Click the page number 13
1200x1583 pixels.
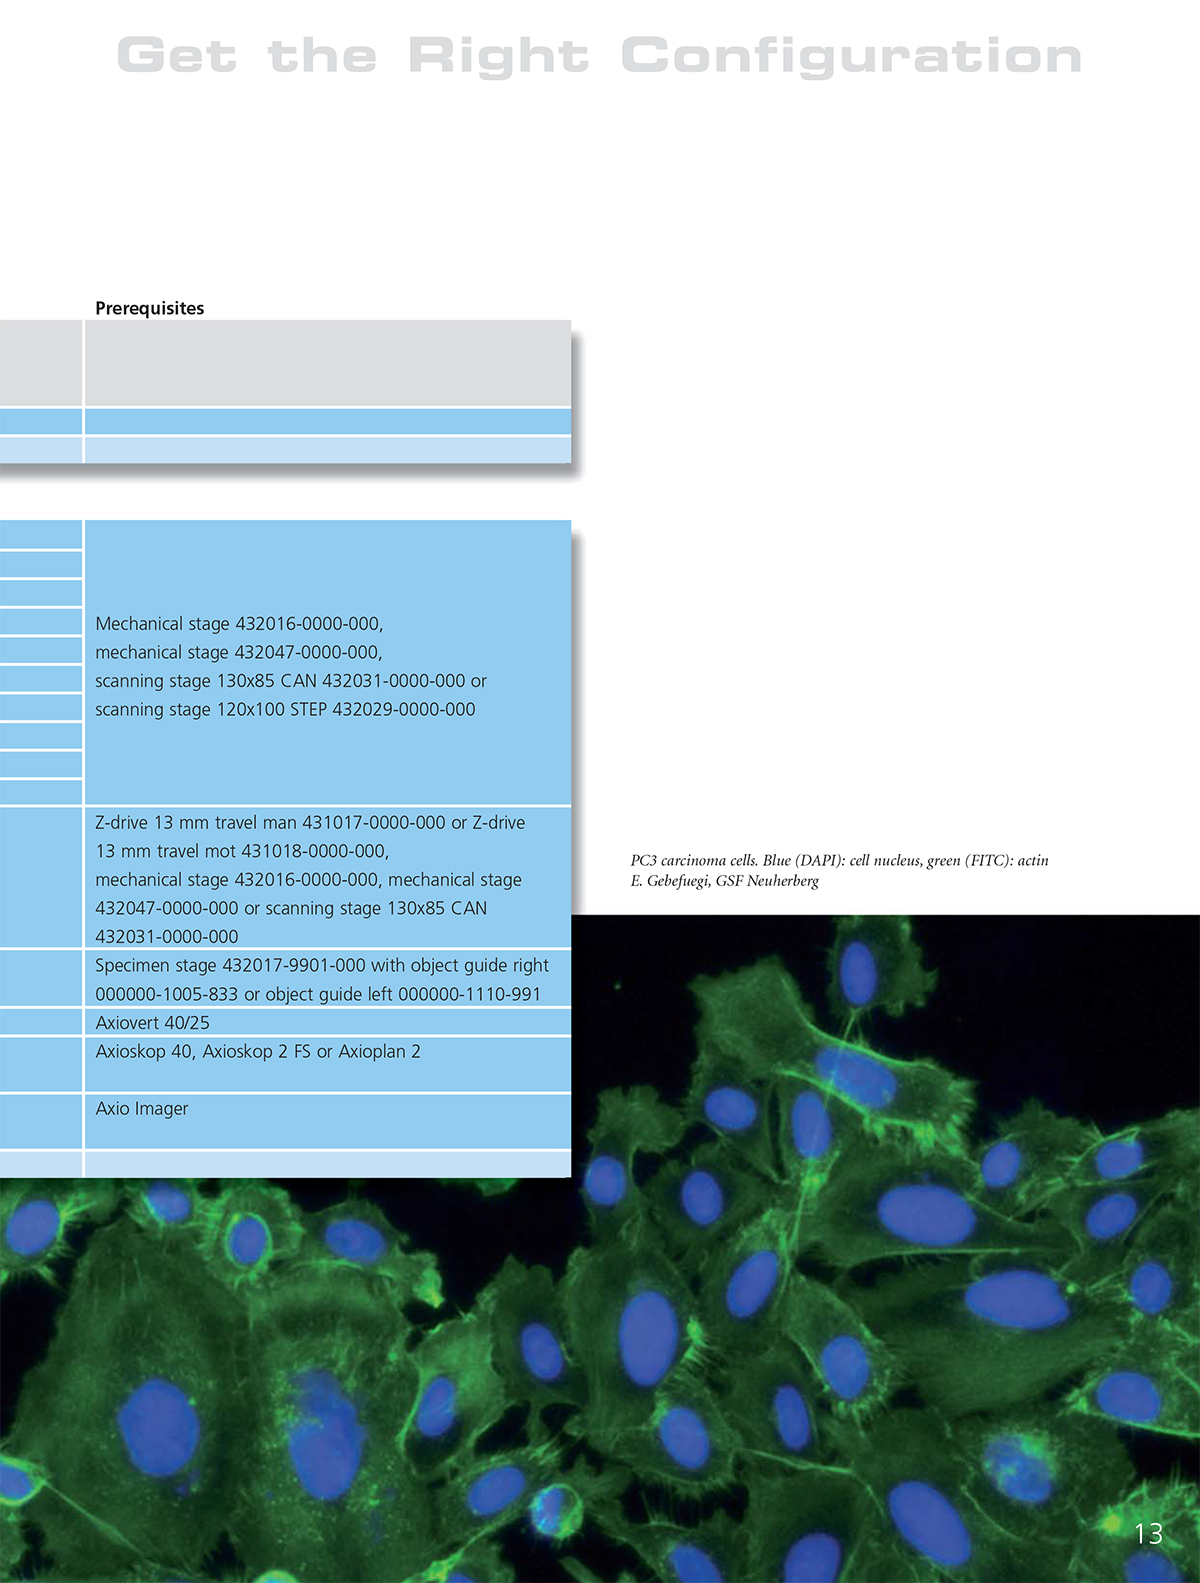pyautogui.click(x=1149, y=1533)
